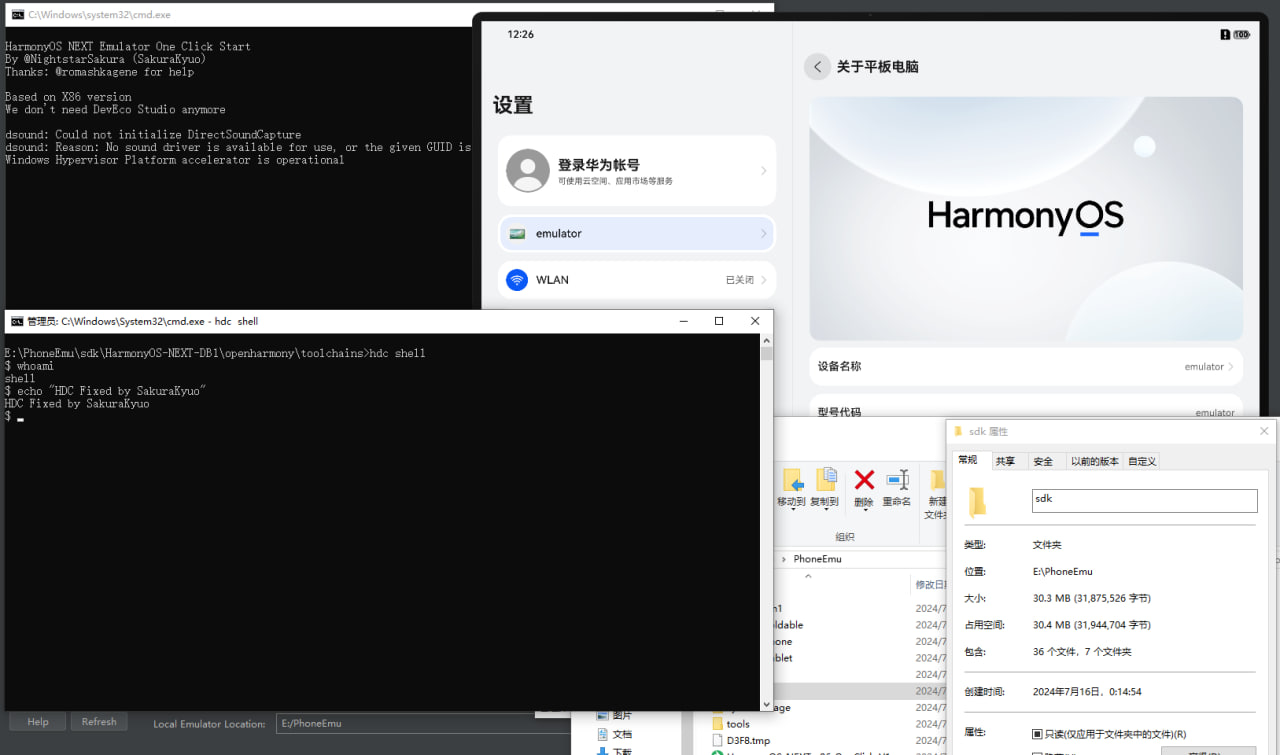Viewport: 1280px width, 755px height.
Task: Expand the emulator settings row chevron
Action: click(x=763, y=234)
